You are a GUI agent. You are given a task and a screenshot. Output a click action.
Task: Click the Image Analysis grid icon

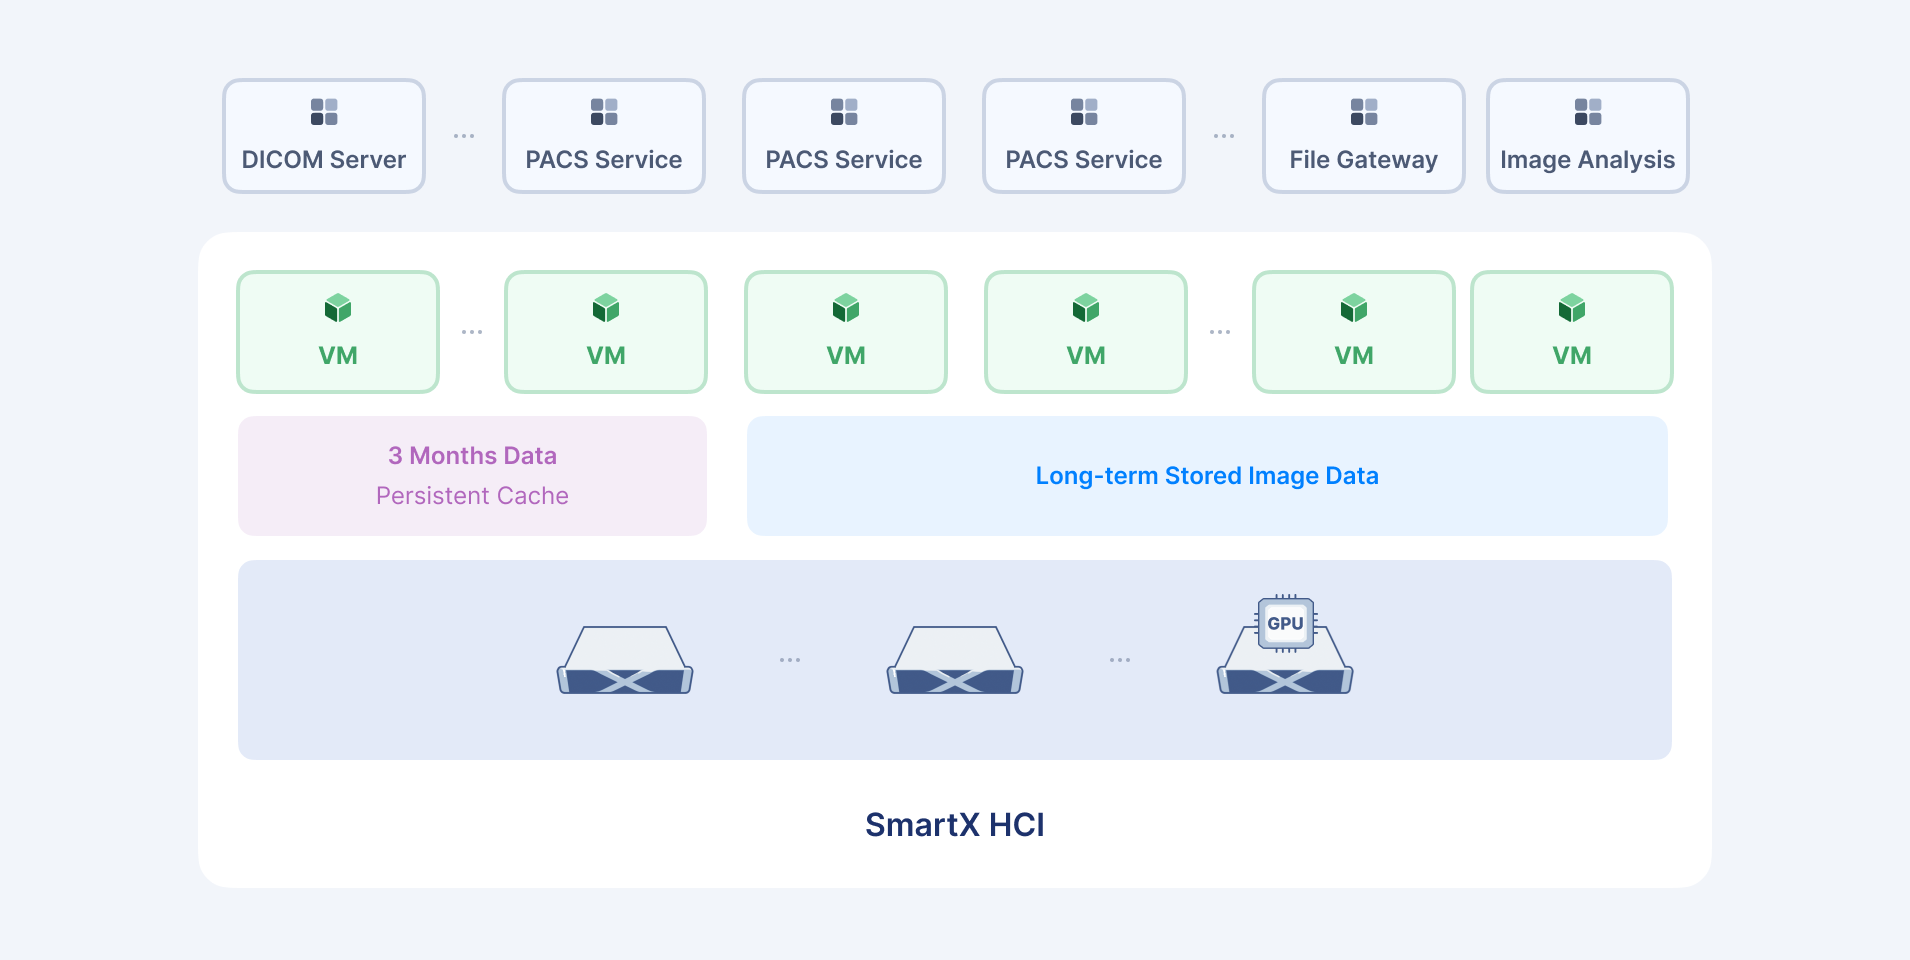pos(1588,112)
